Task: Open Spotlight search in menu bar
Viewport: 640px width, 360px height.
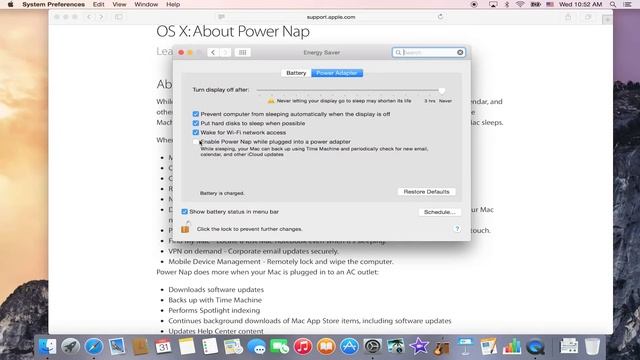Action: pos(613,4)
